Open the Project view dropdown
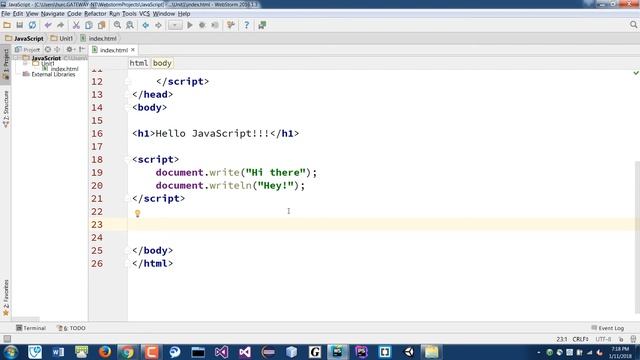640x360 pixels. click(27, 49)
